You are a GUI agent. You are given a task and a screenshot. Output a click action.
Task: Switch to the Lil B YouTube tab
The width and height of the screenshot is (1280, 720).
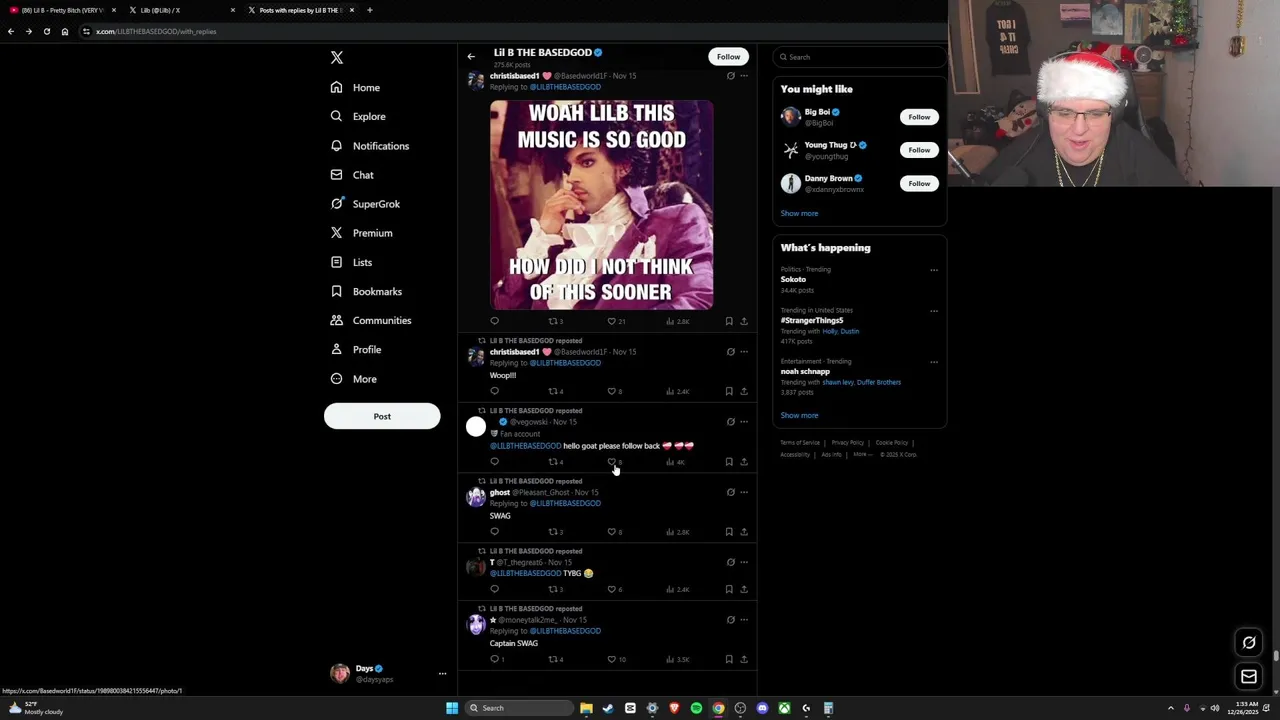pos(60,10)
